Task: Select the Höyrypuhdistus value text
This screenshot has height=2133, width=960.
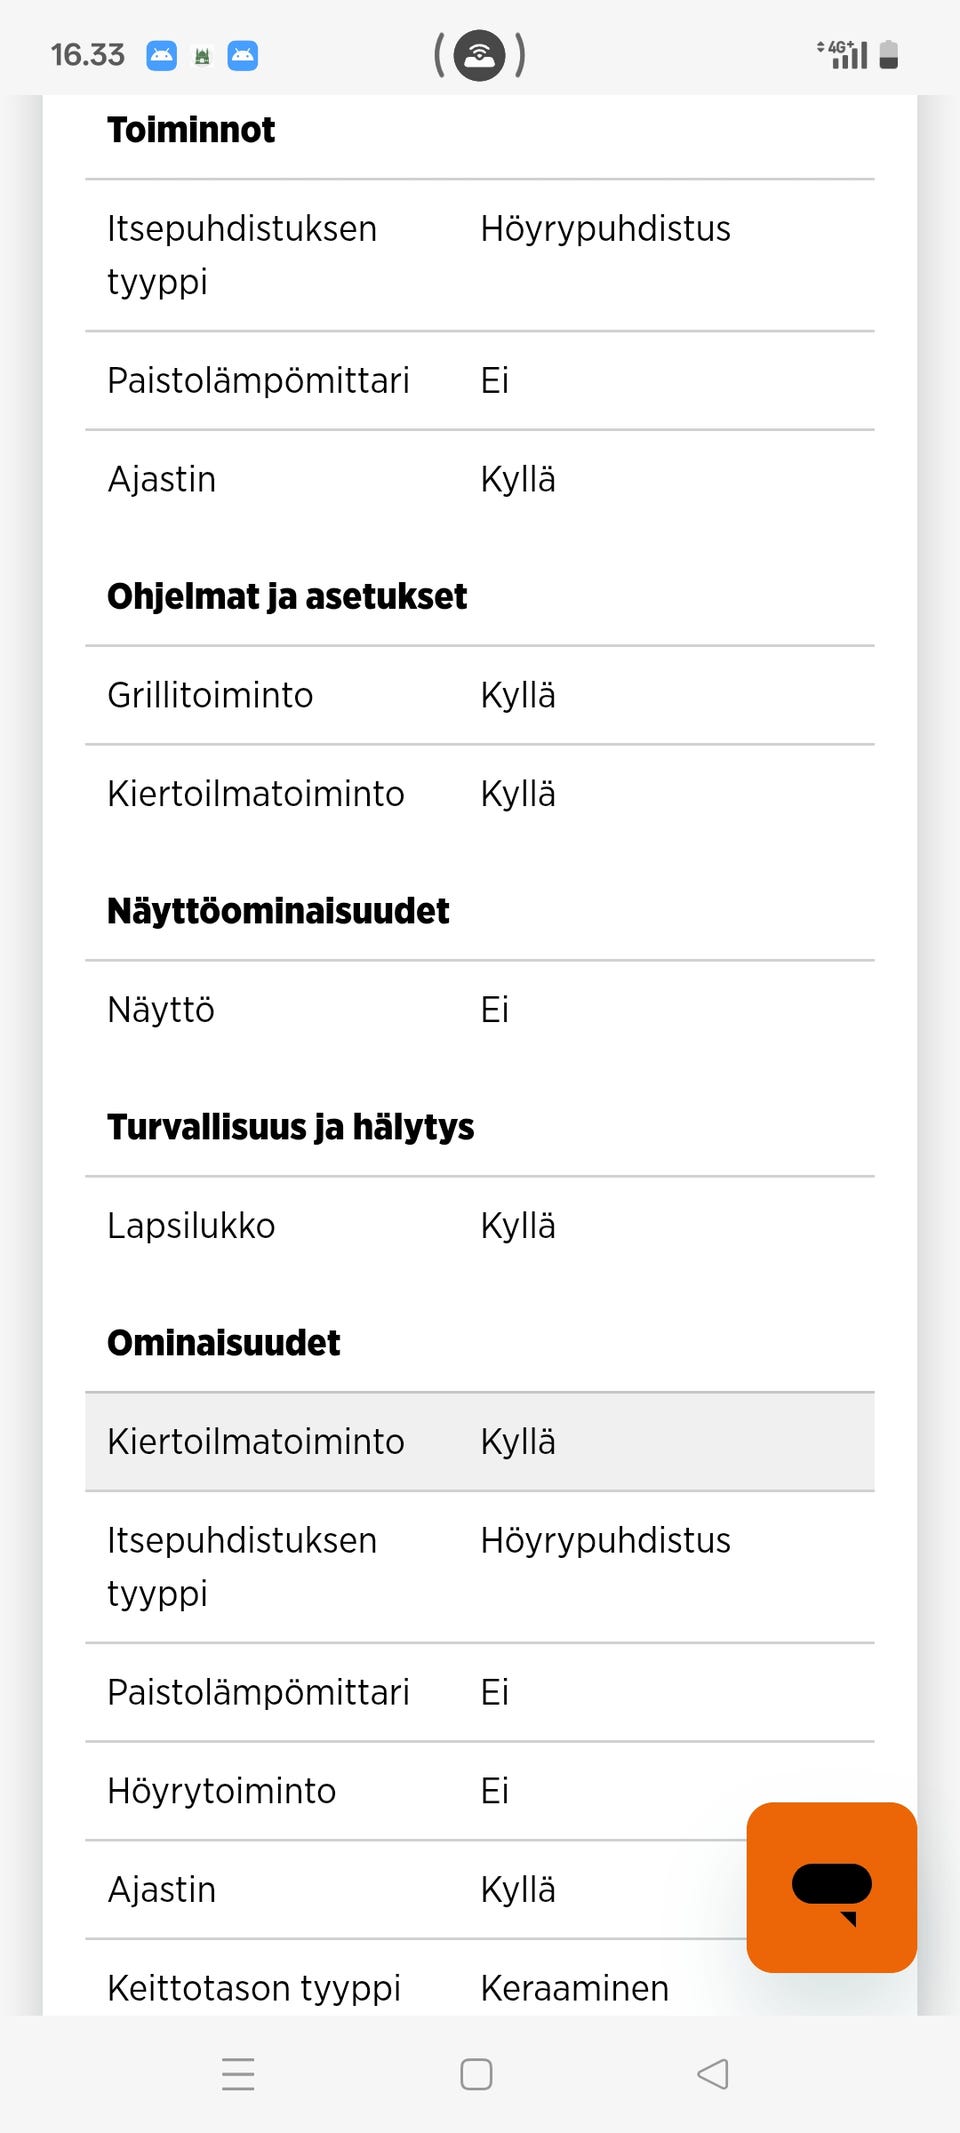Action: point(605,228)
